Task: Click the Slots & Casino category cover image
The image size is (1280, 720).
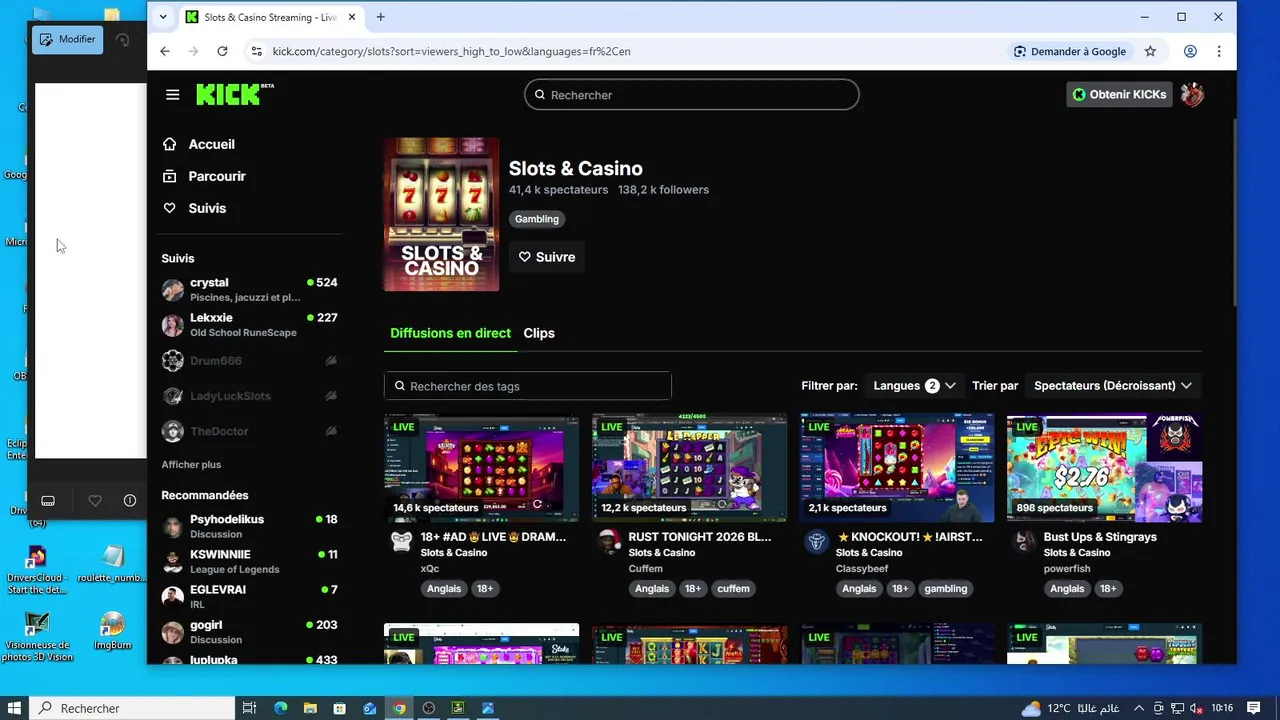Action: pyautogui.click(x=441, y=214)
